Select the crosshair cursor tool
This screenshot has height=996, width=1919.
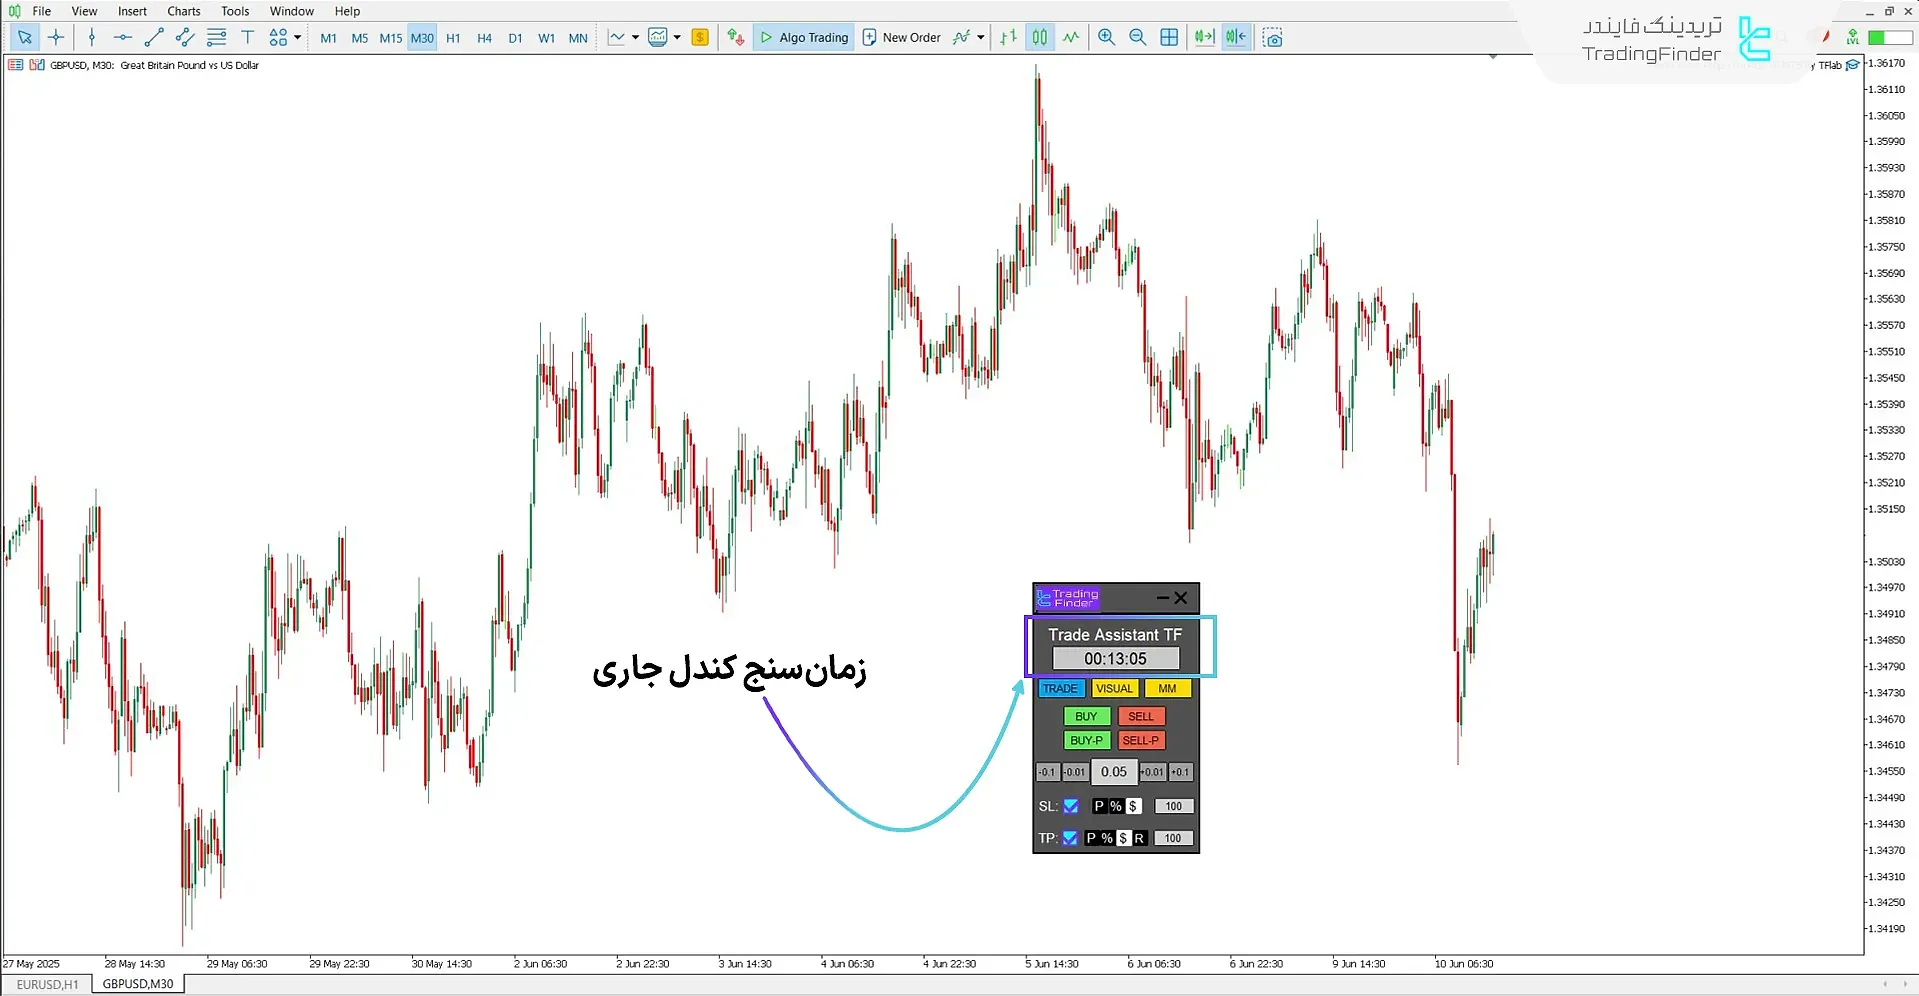tap(56, 38)
